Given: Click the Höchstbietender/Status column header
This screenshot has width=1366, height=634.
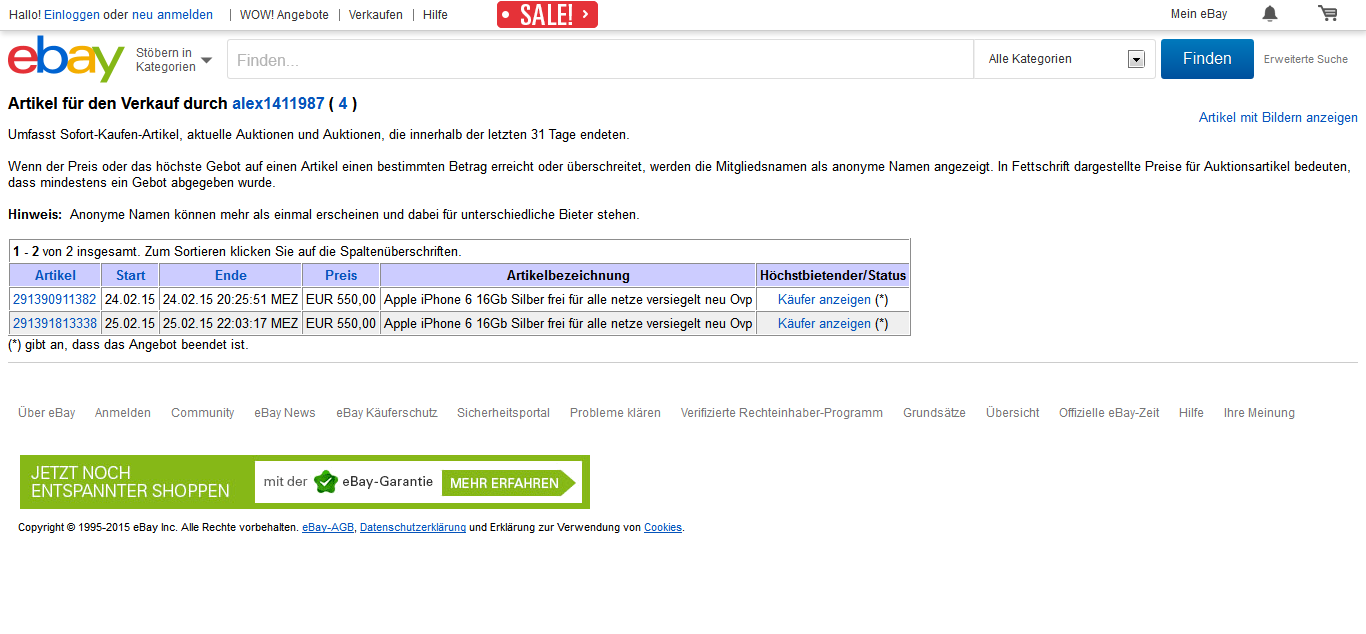Looking at the screenshot, I should [833, 276].
